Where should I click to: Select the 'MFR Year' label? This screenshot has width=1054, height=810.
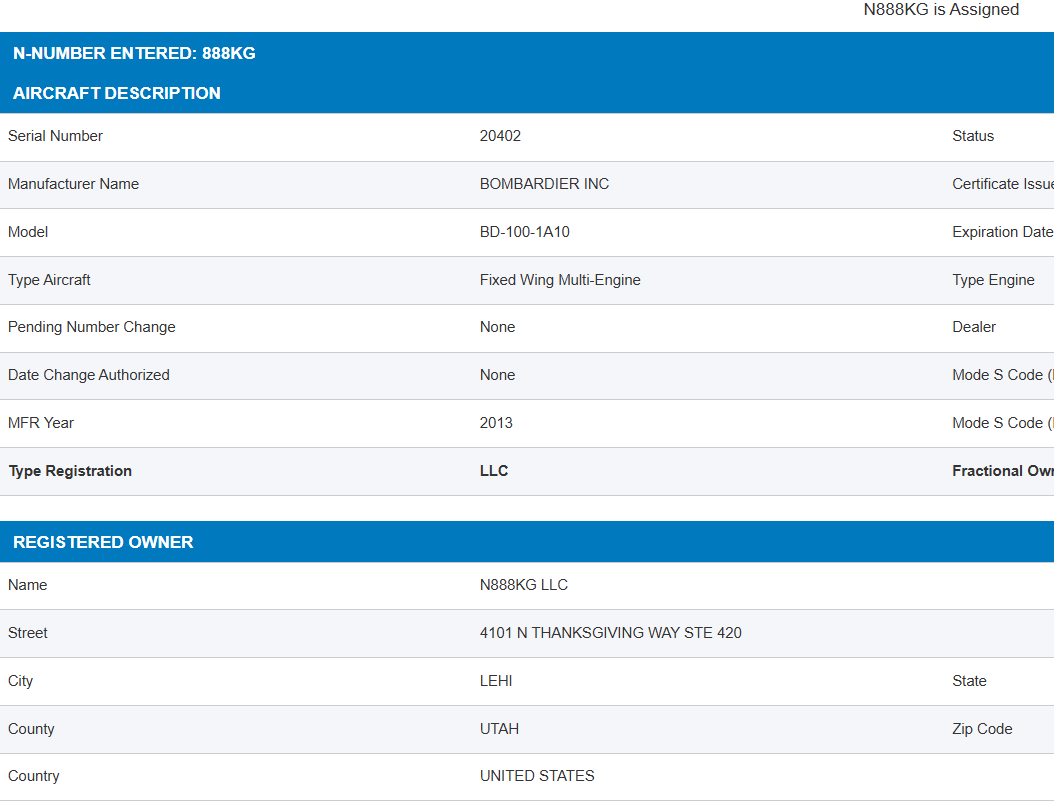click(41, 423)
